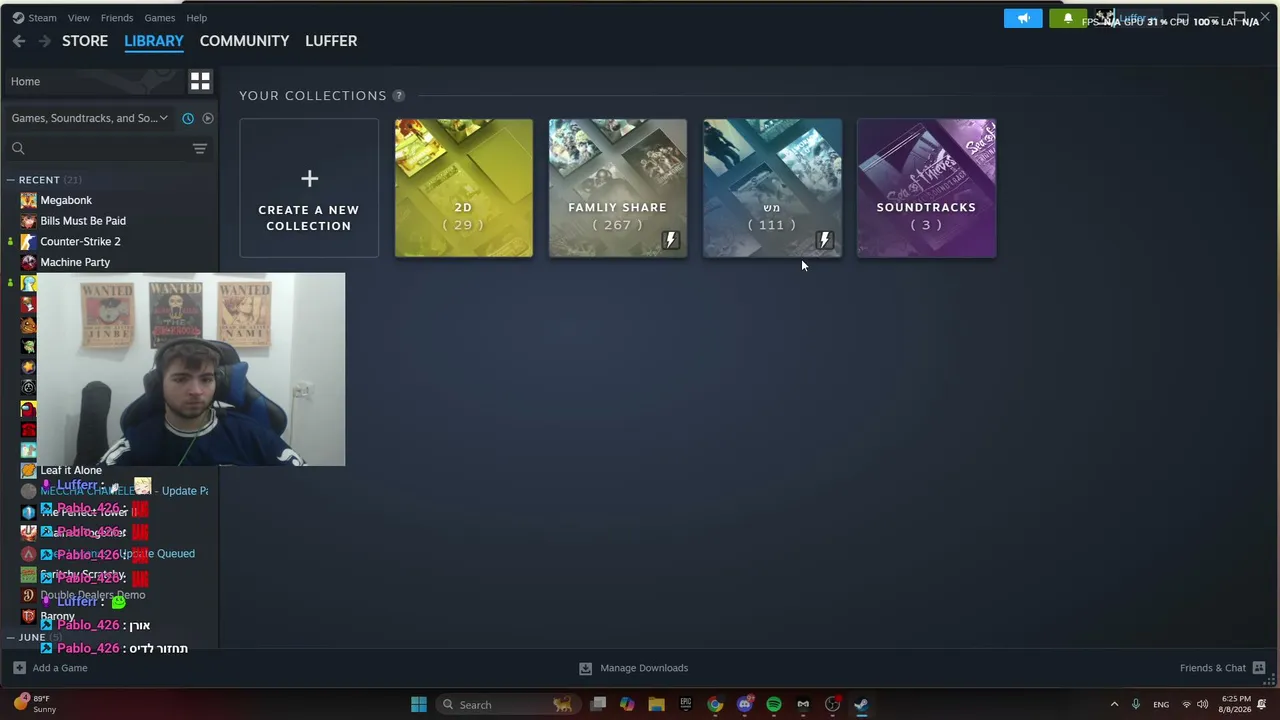Open the green notifications bell
The width and height of the screenshot is (1280, 720).
coord(1068,19)
